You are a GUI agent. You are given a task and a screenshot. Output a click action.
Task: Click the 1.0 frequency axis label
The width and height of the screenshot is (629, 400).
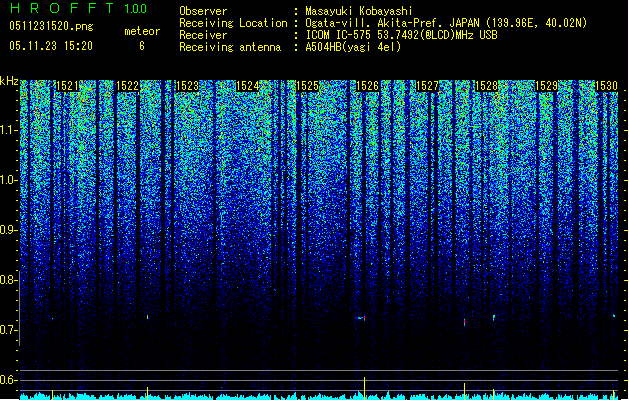[x=9, y=180]
